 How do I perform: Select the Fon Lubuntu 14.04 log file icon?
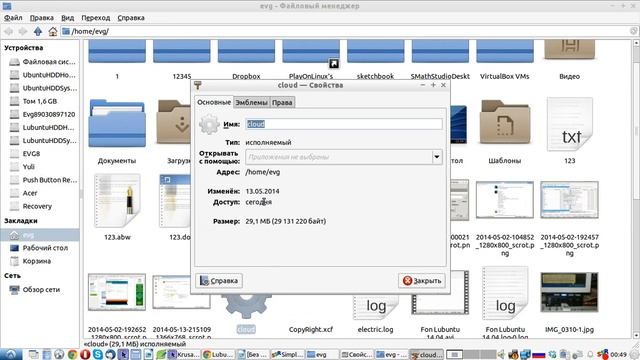click(504, 293)
